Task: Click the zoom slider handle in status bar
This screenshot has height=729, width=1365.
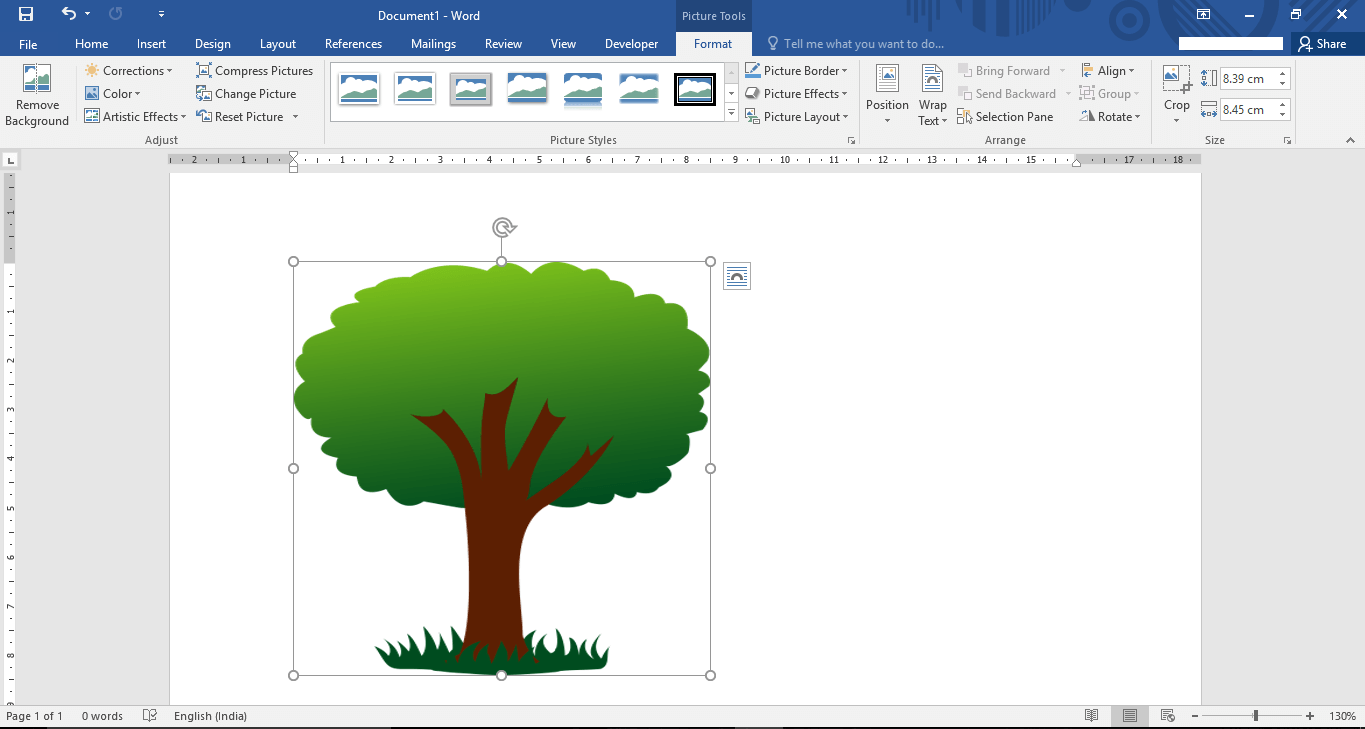Action: (x=1255, y=716)
